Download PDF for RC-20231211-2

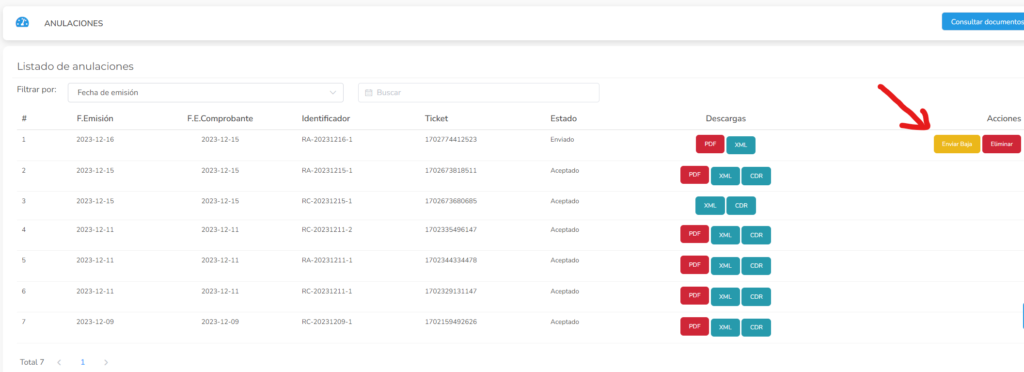coord(694,234)
